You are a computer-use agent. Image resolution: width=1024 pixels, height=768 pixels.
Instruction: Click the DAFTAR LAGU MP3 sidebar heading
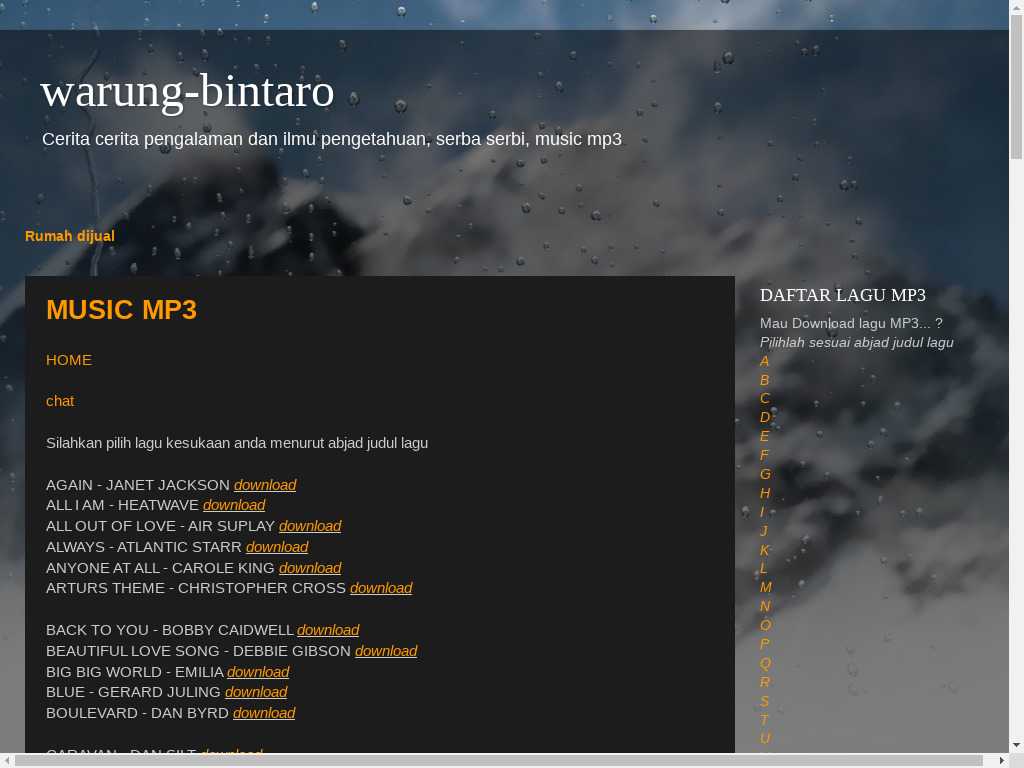842,295
